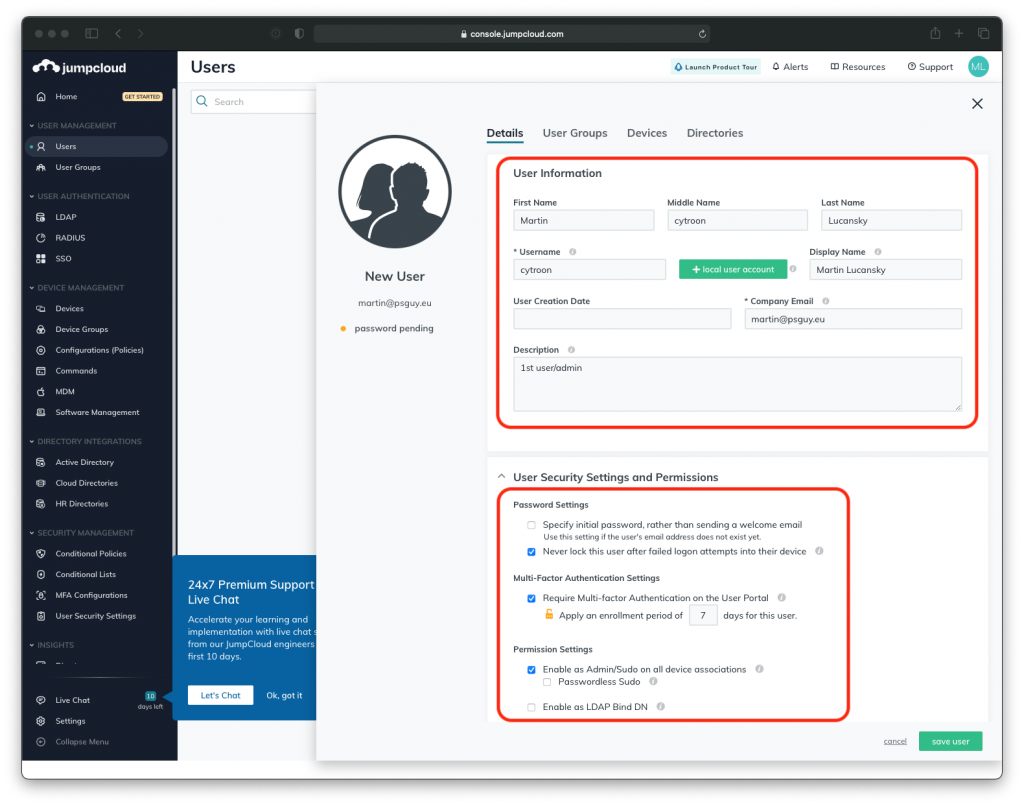Viewport: 1024px width, 806px height.
Task: Switch to the Devices tab
Action: point(647,133)
